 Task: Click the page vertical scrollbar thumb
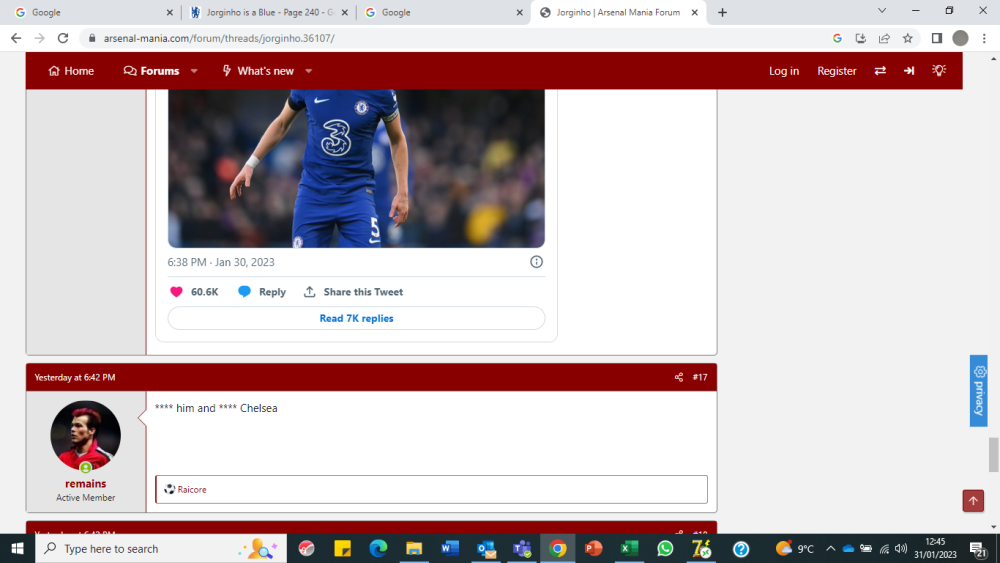994,455
